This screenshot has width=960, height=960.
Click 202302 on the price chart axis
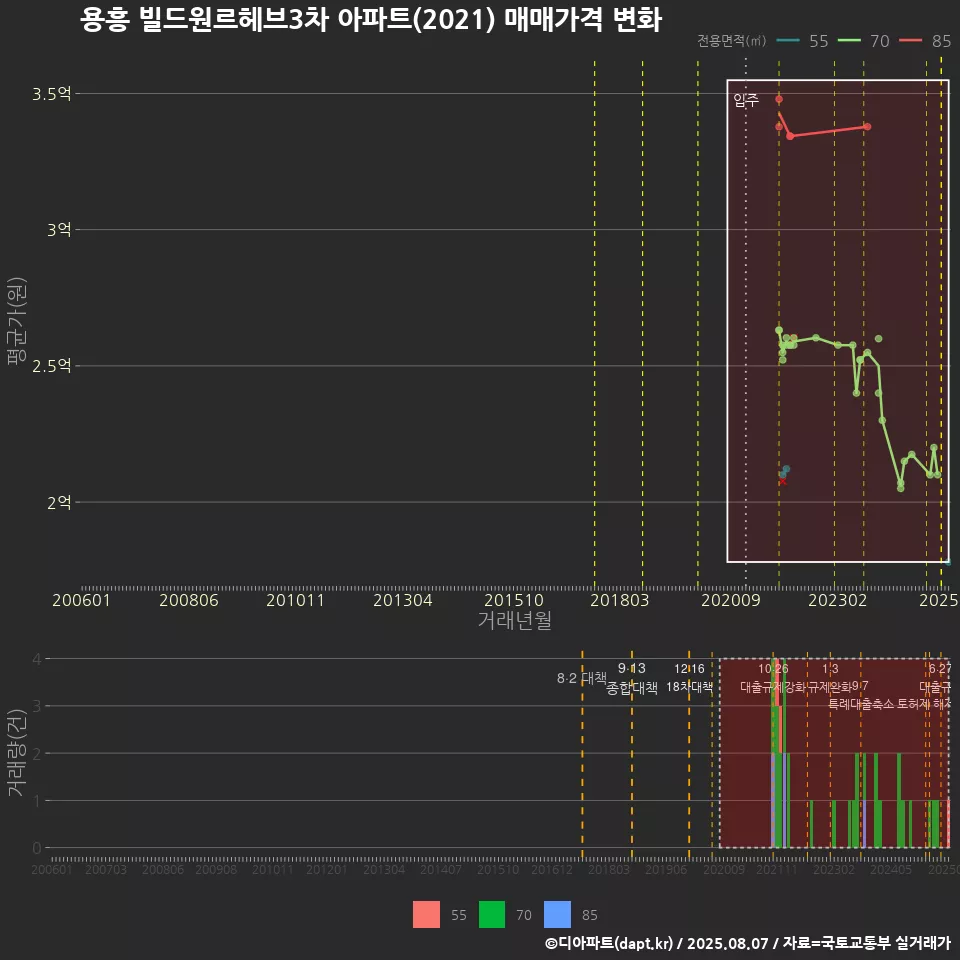(838, 600)
